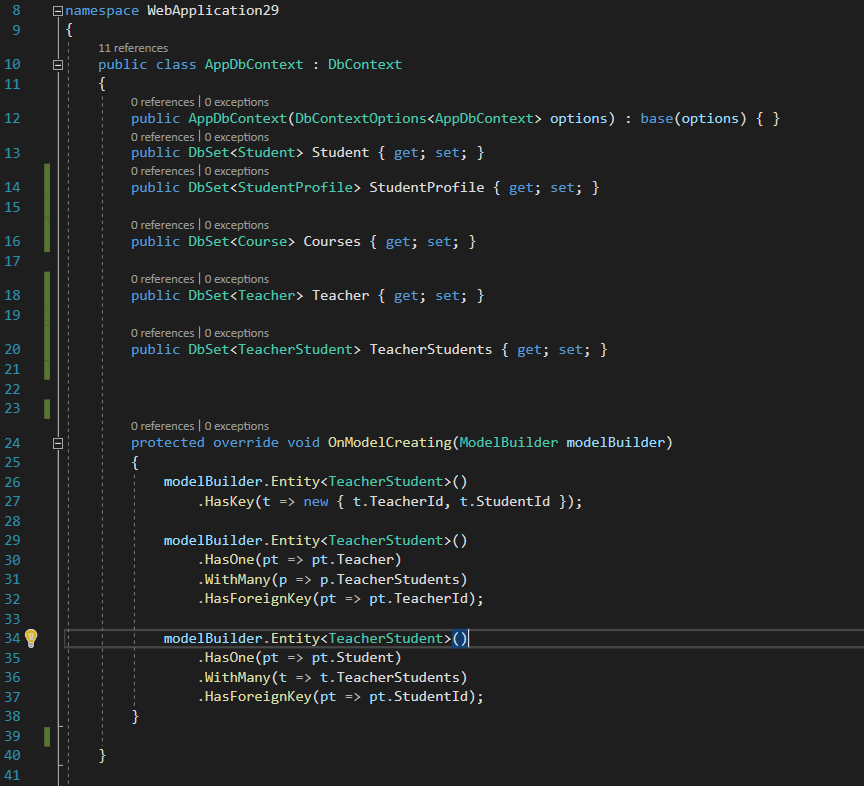The height and width of the screenshot is (786, 864).
Task: Click the OnModelCreating method name
Action: pos(390,443)
